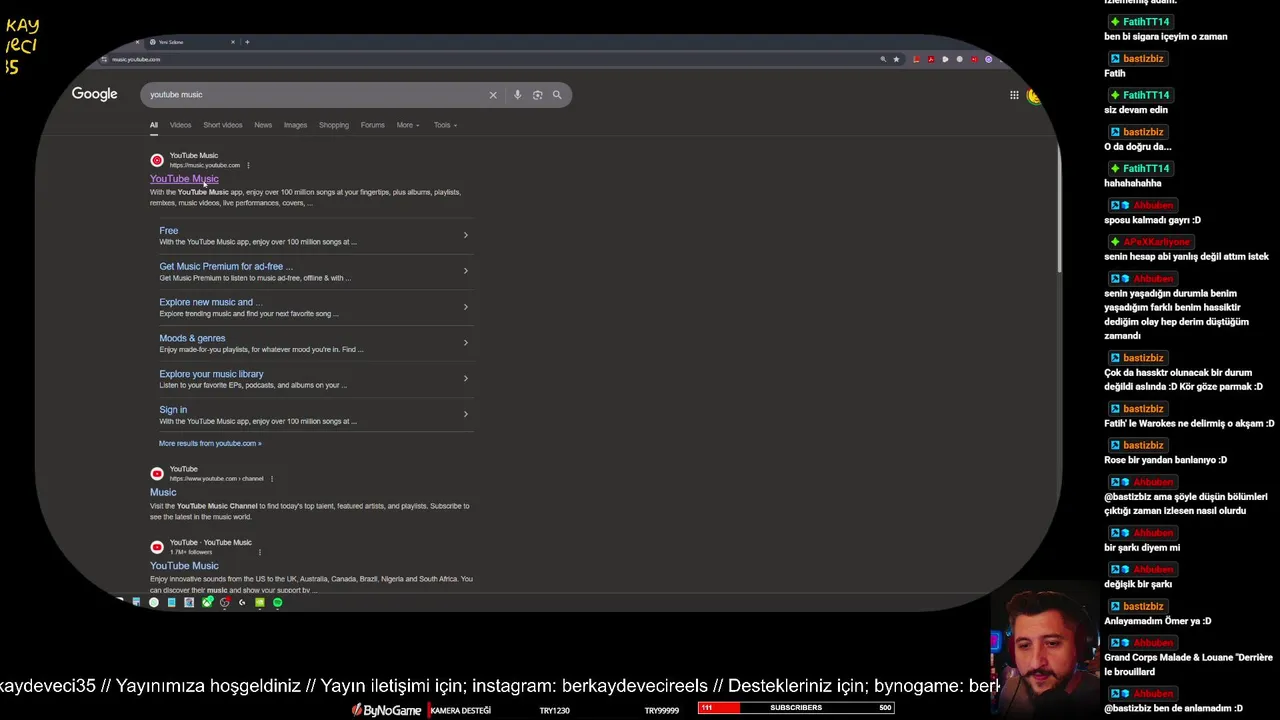
Task: Select the All results tab
Action: 154,125
